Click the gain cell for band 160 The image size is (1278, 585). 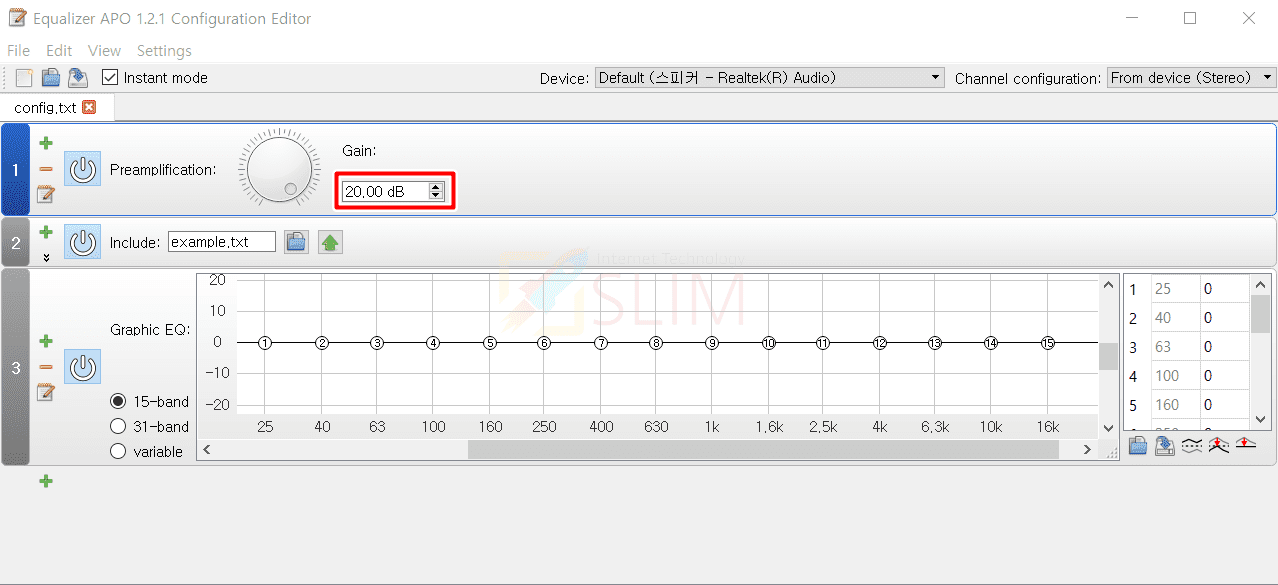click(x=1224, y=405)
